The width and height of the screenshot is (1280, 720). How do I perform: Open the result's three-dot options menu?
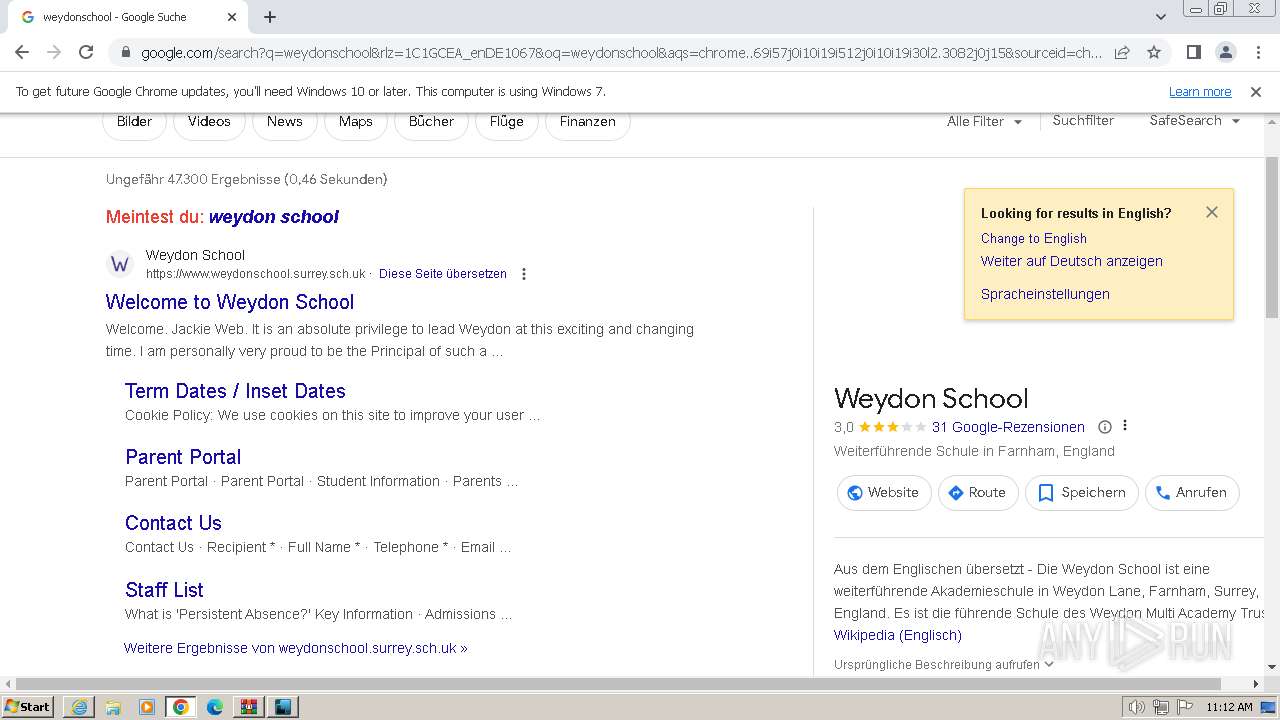click(524, 273)
